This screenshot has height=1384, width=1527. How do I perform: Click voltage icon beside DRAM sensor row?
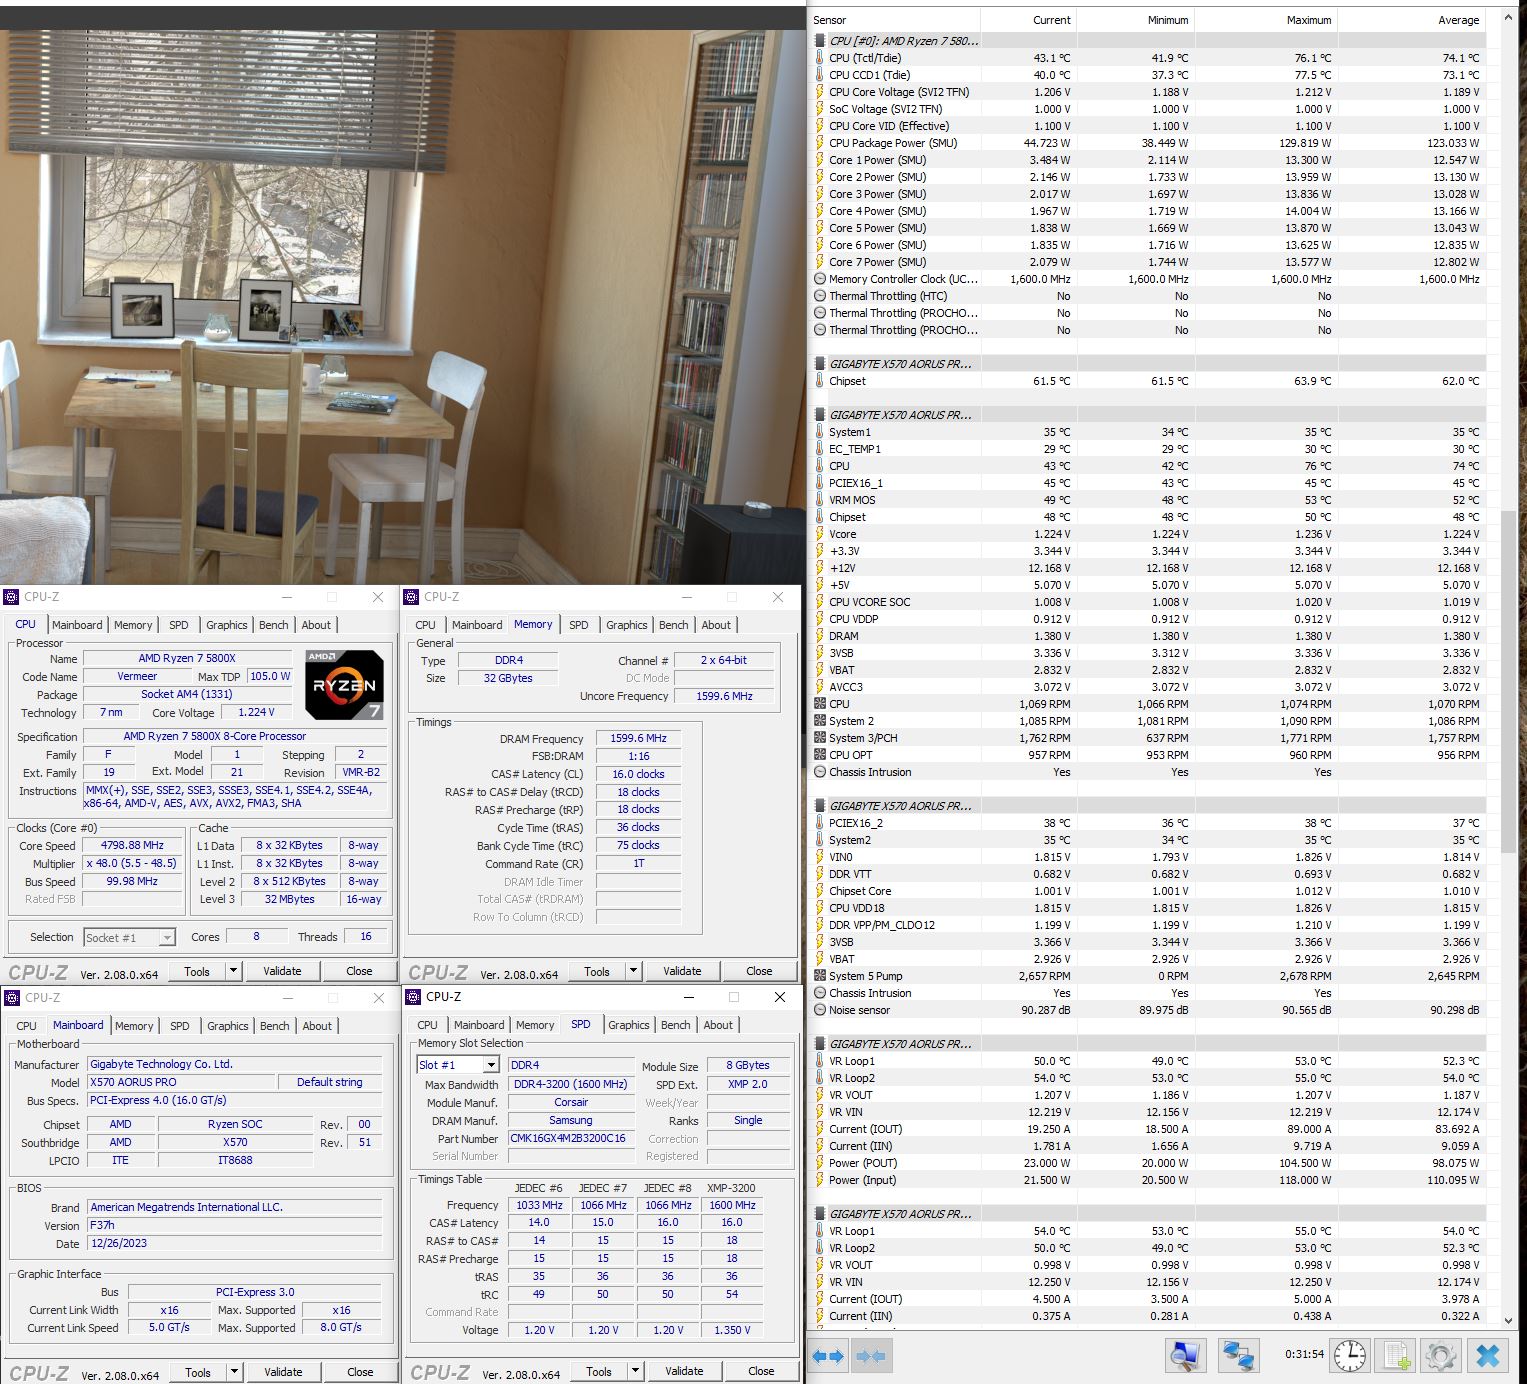click(x=820, y=636)
